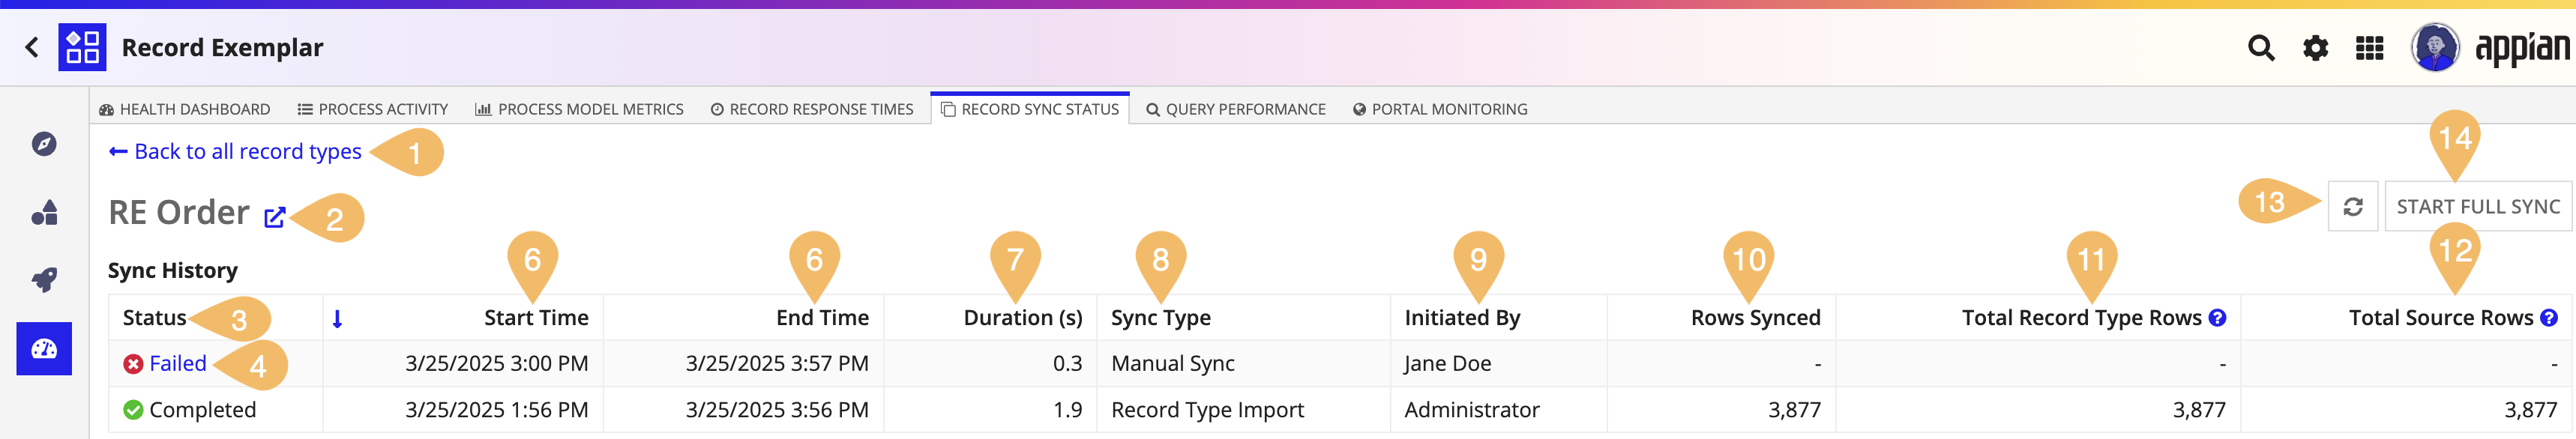The height and width of the screenshot is (439, 2576).
Task: Click the Completed status text
Action: pos(202,410)
